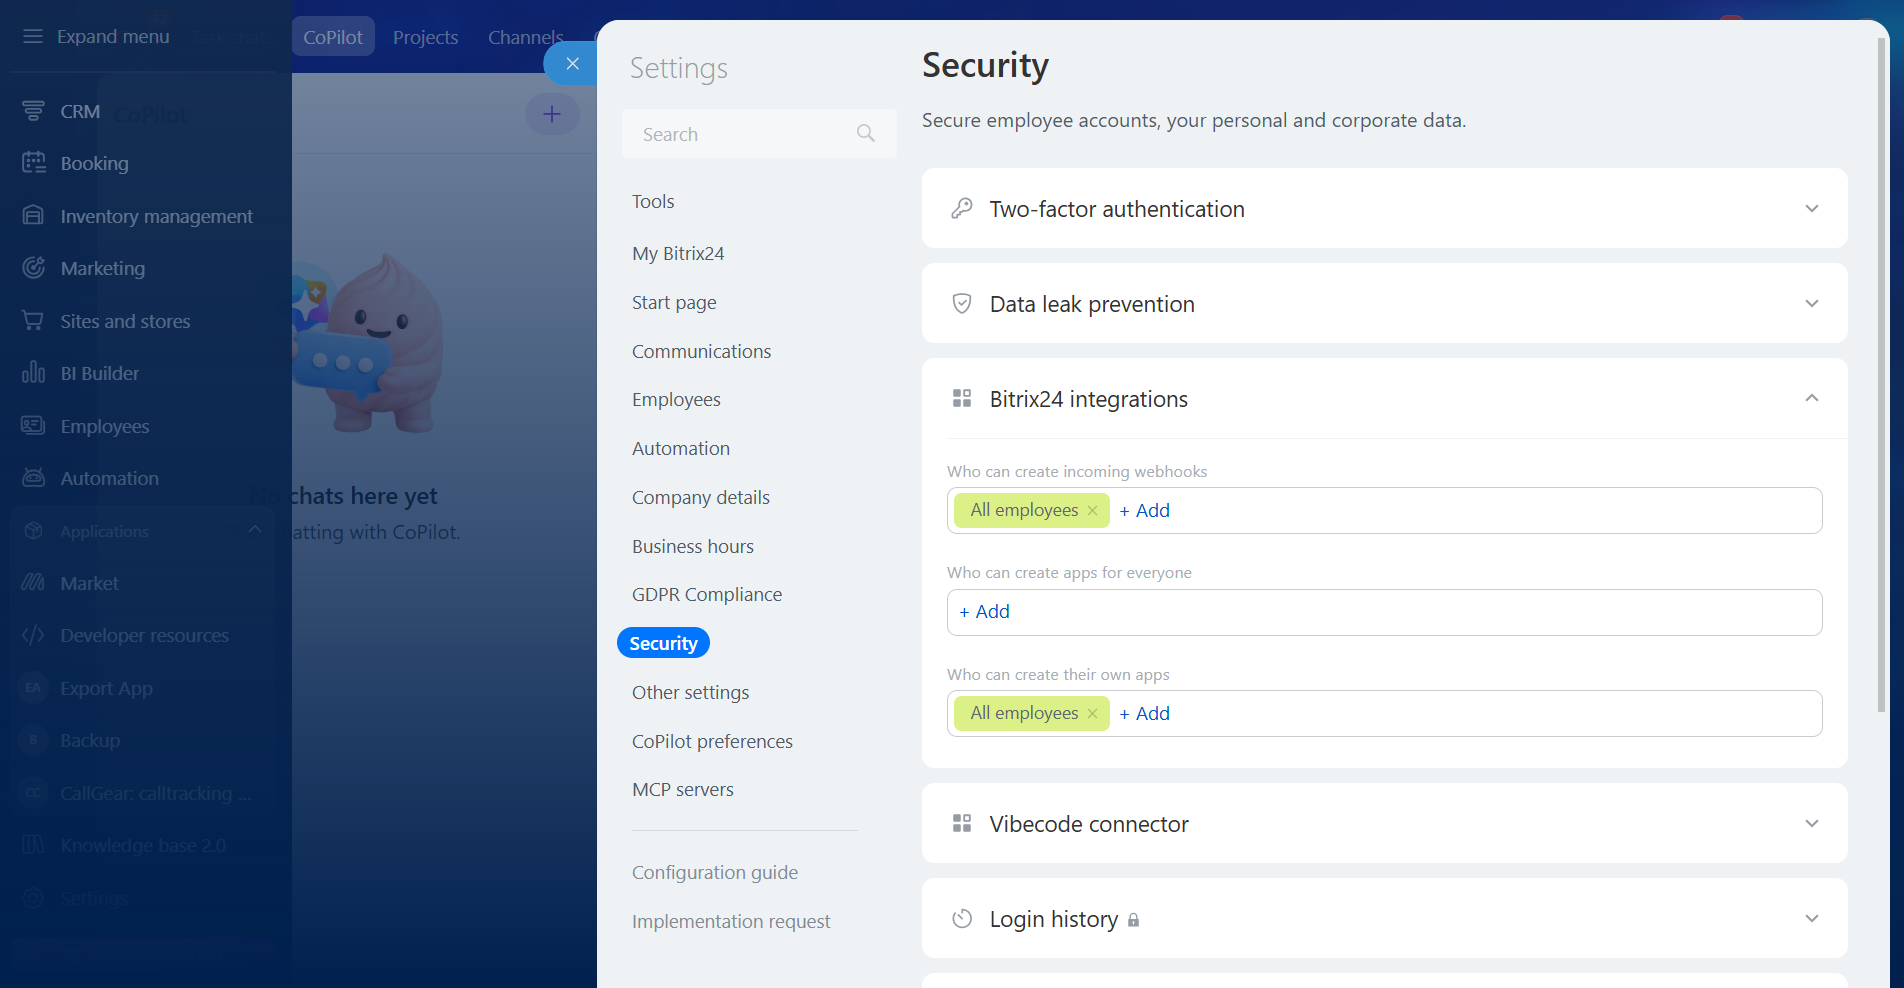Open Employees icon in left sidebar
1904x988 pixels.
coord(34,425)
